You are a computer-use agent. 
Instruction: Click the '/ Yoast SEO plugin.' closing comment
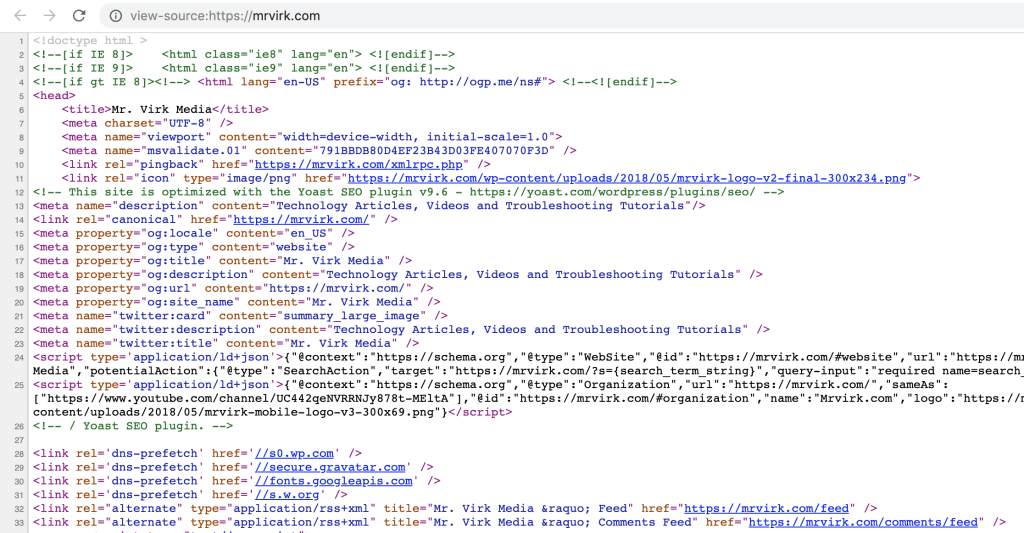133,426
